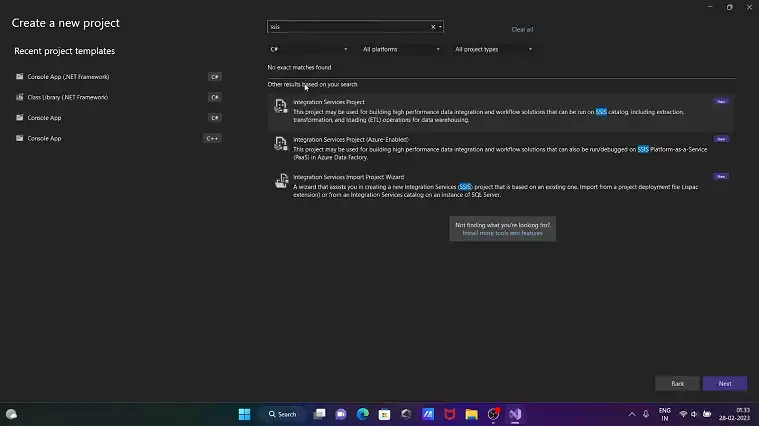
Task: Choose the recent C++ Console App template
Action: 118,138
